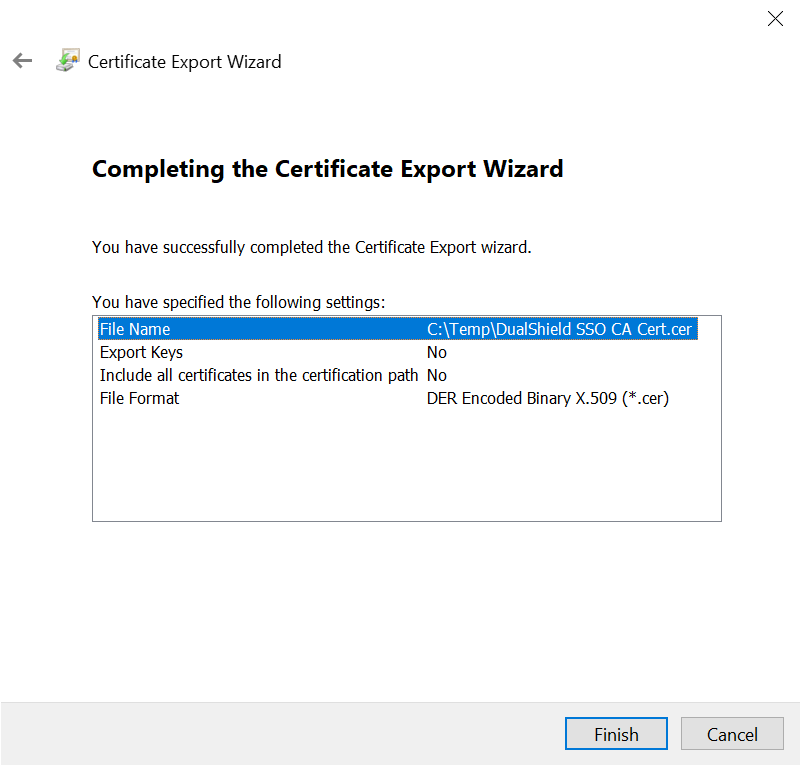Close the wizard using the X button
801x766 pixels.
775,19
